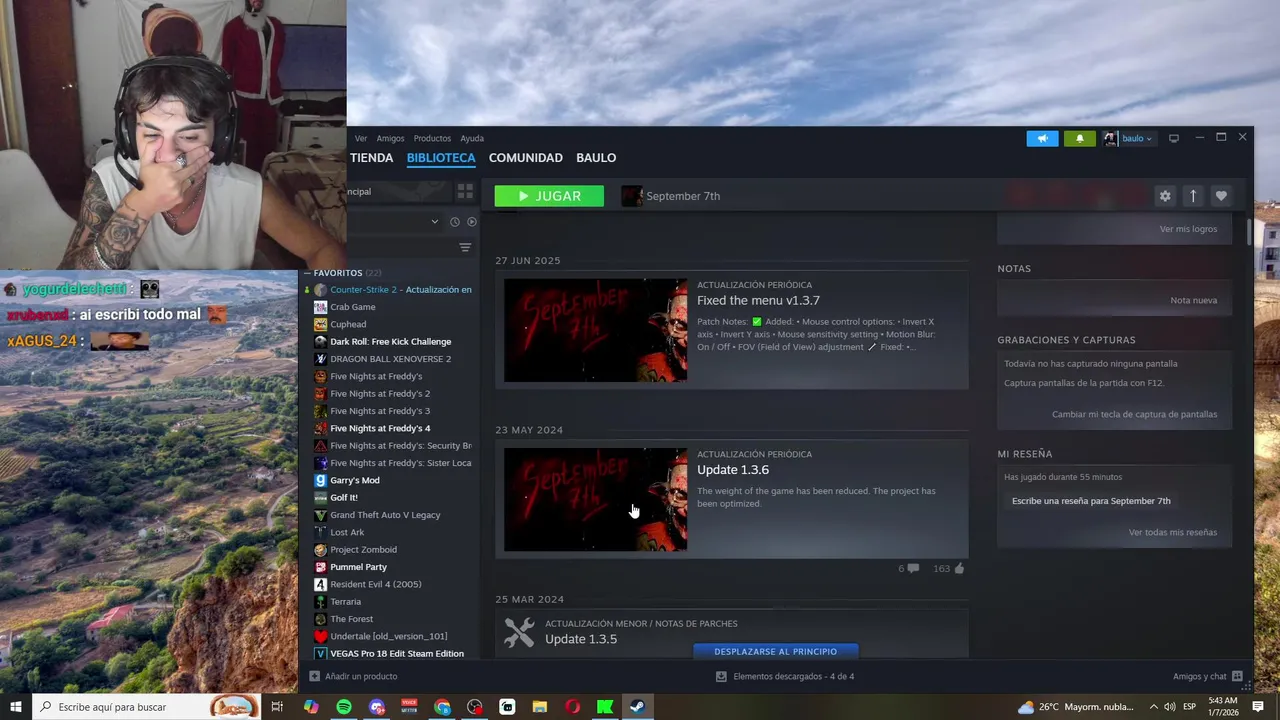Open Spotify from taskbar
The height and width of the screenshot is (720, 1280).
coord(344,707)
